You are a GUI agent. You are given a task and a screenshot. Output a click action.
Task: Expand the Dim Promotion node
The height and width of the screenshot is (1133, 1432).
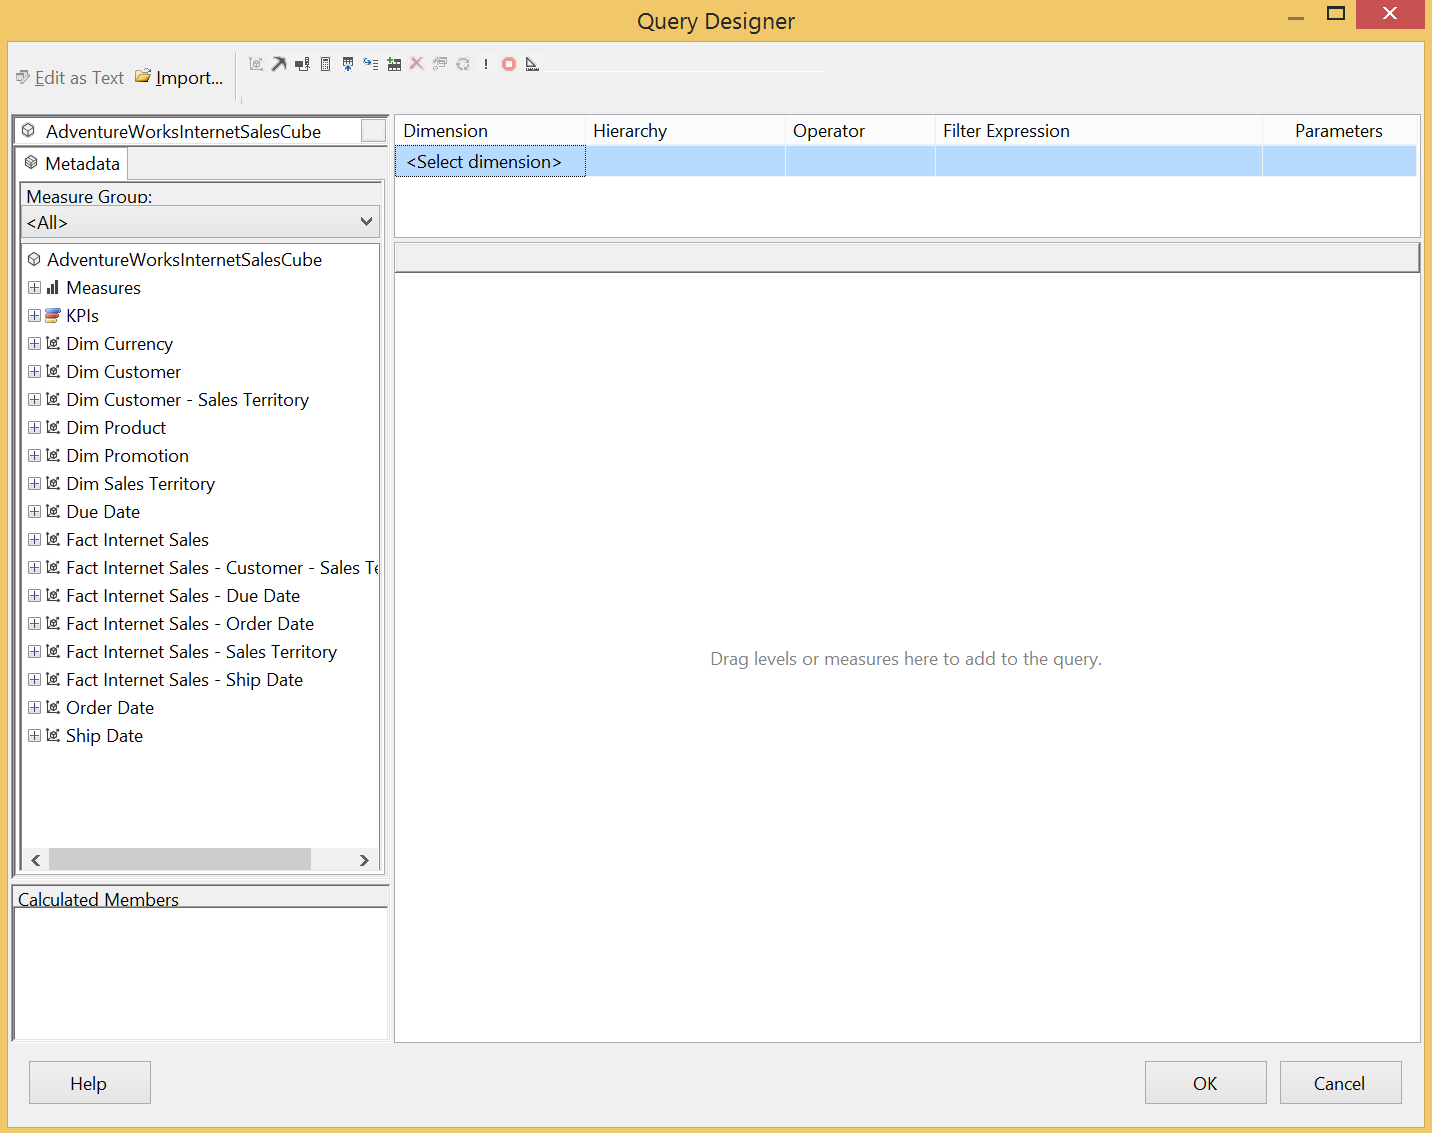[35, 456]
